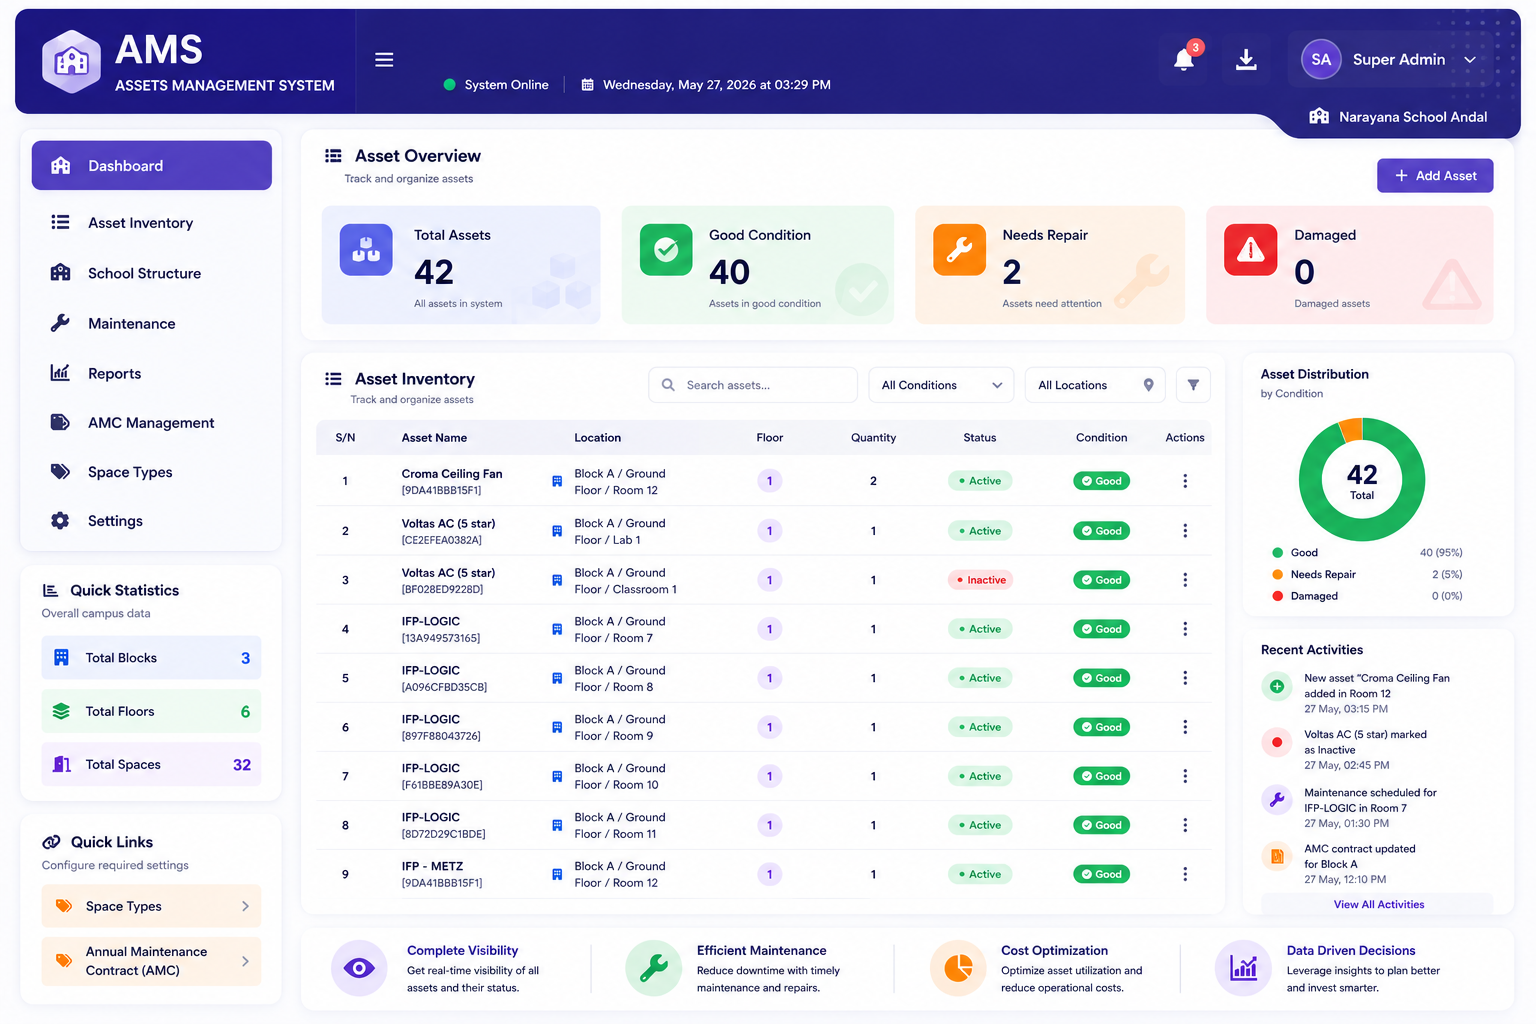The image size is (1536, 1024).
Task: Click the filter funnel icon
Action: coord(1193,385)
